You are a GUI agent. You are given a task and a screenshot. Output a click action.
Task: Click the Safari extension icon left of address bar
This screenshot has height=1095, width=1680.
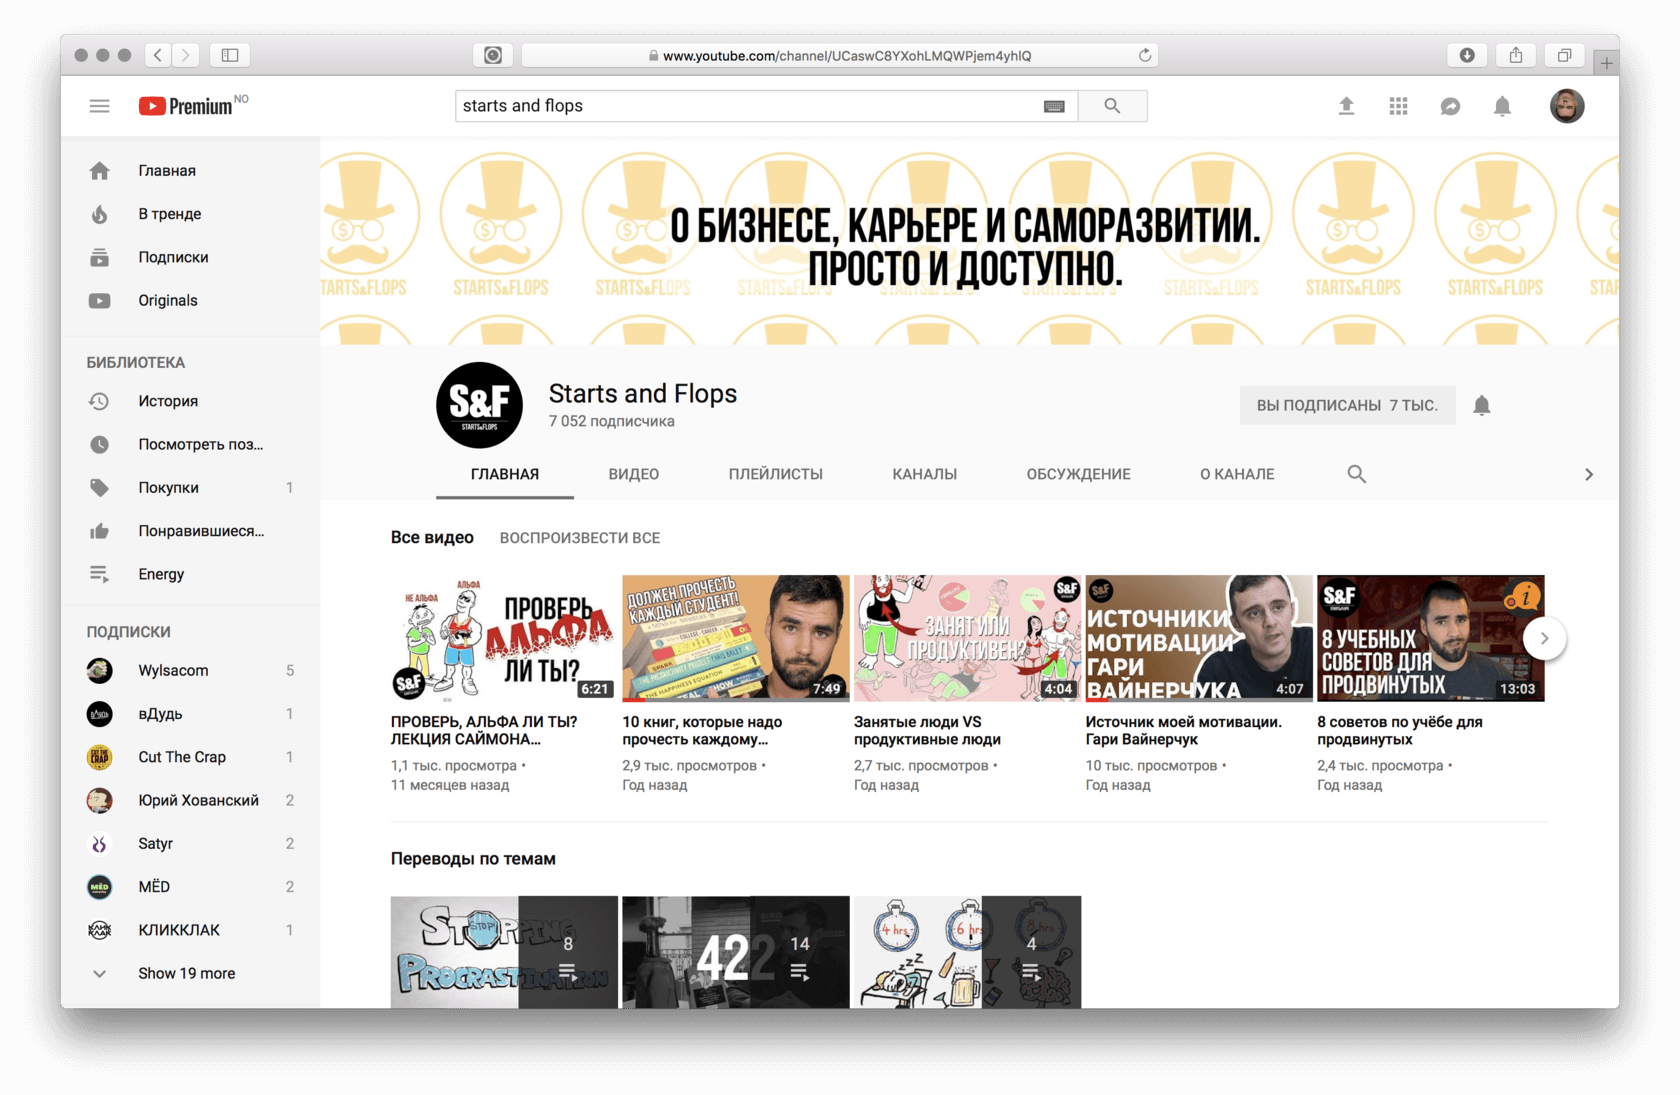pos(493,55)
